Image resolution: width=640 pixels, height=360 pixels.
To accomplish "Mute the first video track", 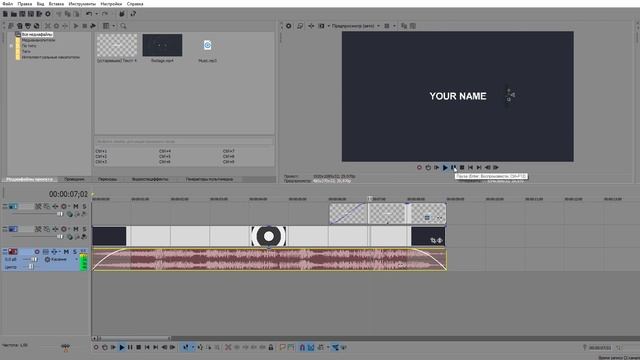I will (x=76, y=207).
